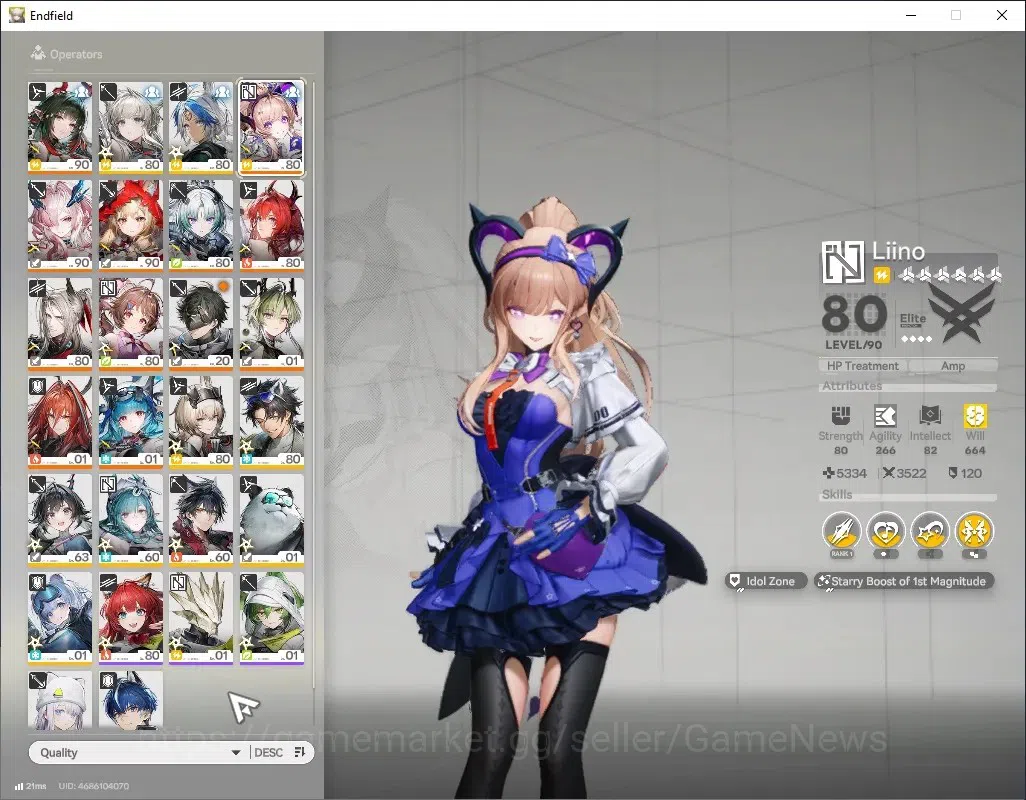Select the crowned blonde operator at level 80
This screenshot has height=800, width=1026.
tap(201, 421)
